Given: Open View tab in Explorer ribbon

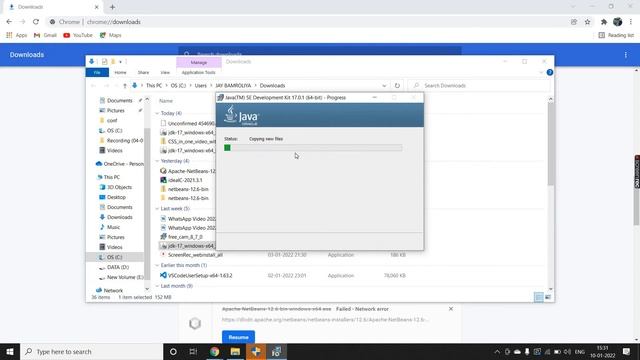Looking at the screenshot, I should [165, 73].
